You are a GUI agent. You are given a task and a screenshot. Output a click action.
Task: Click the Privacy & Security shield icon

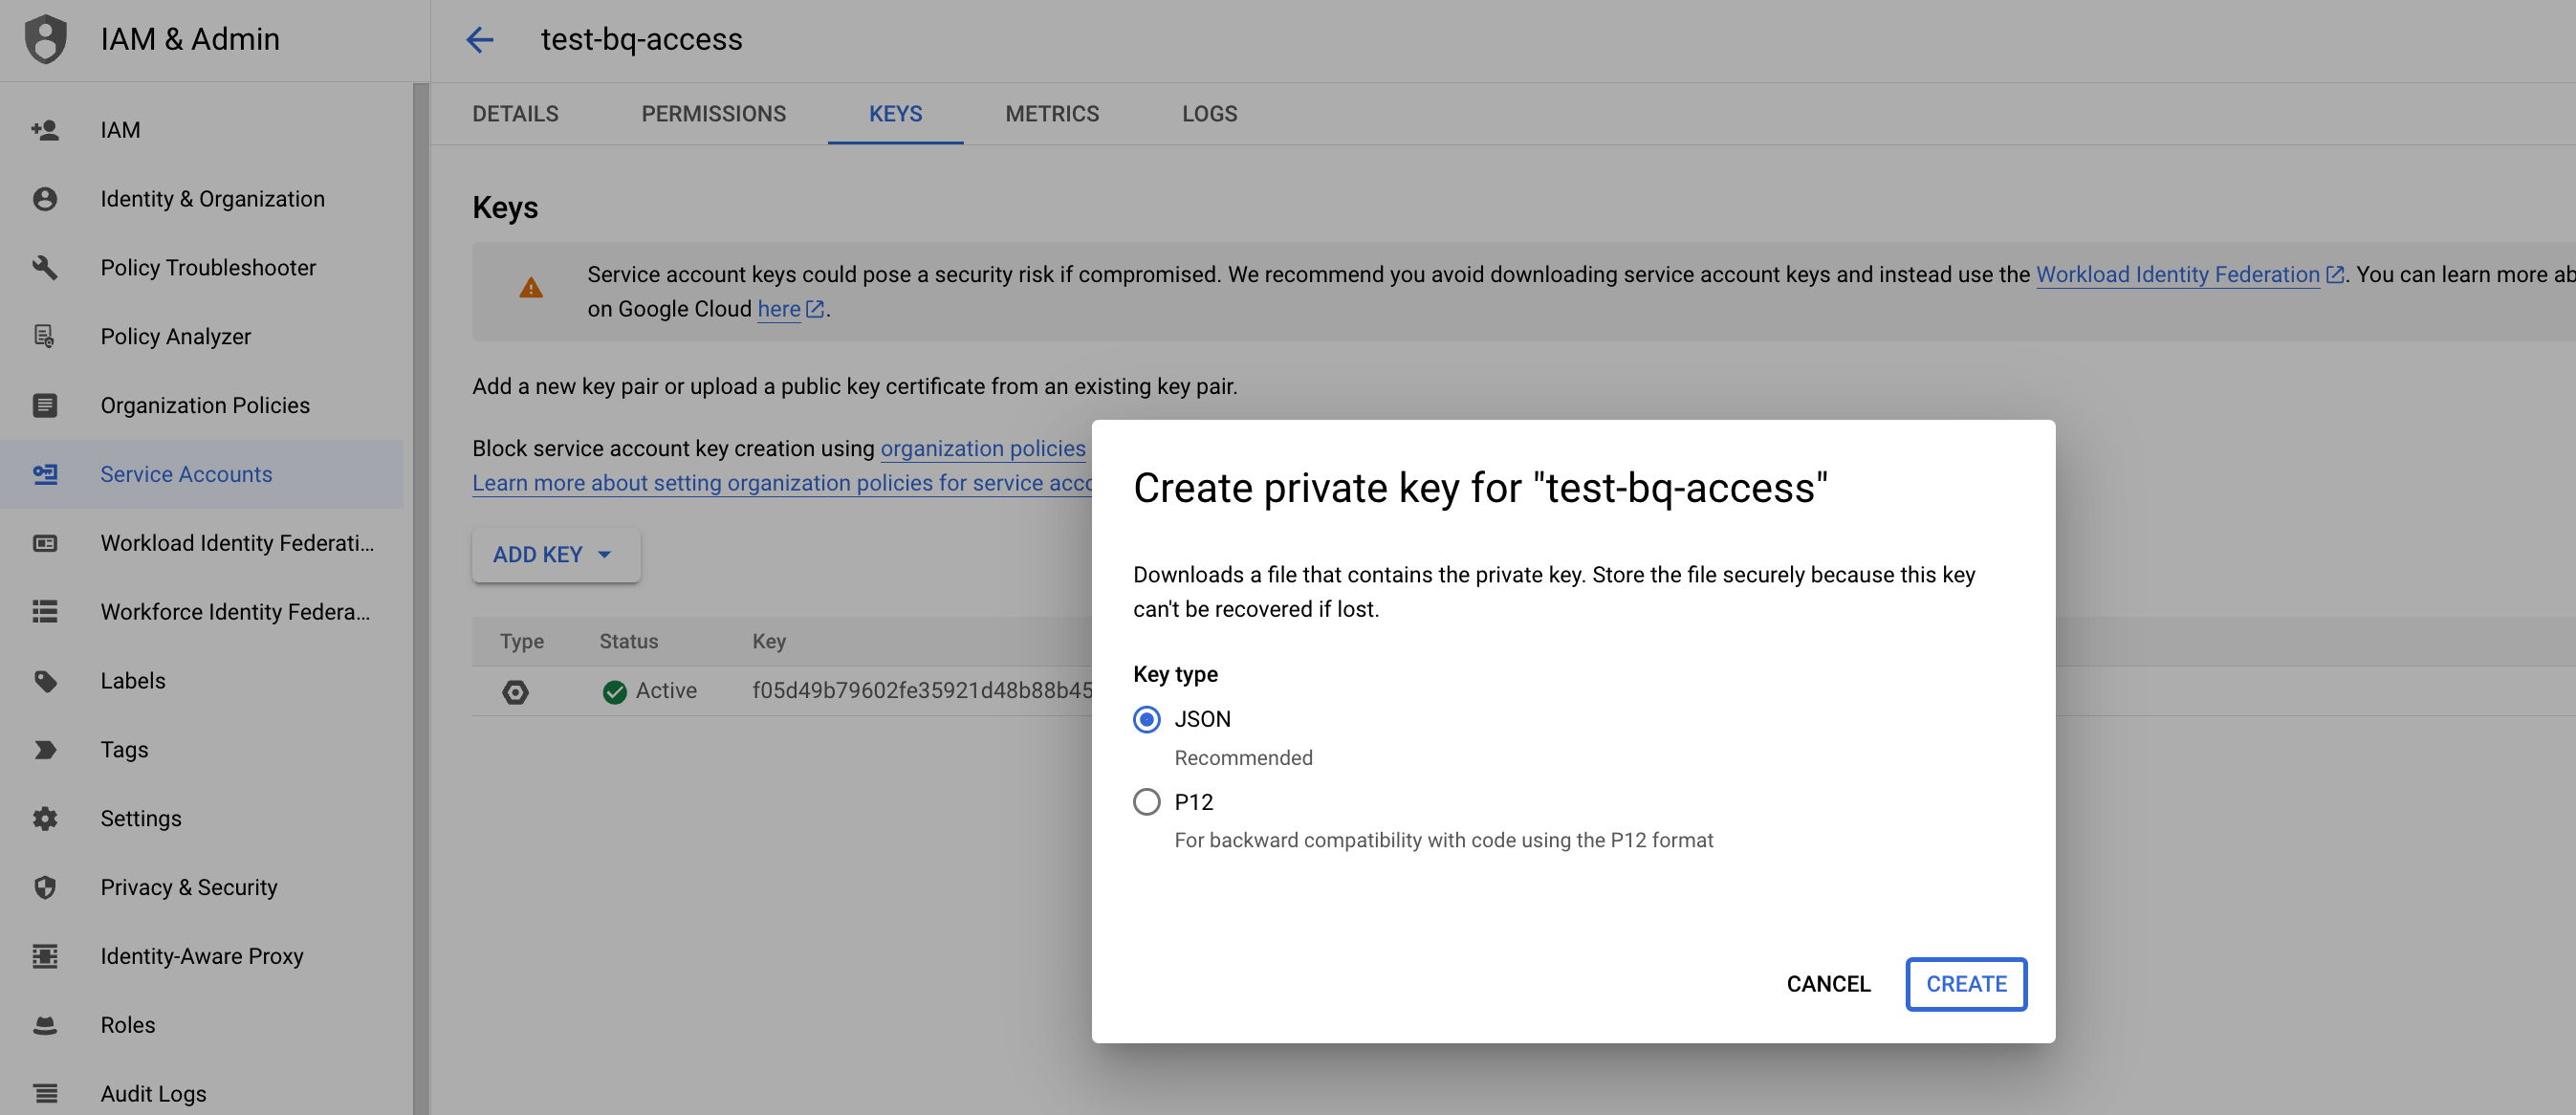(45, 888)
